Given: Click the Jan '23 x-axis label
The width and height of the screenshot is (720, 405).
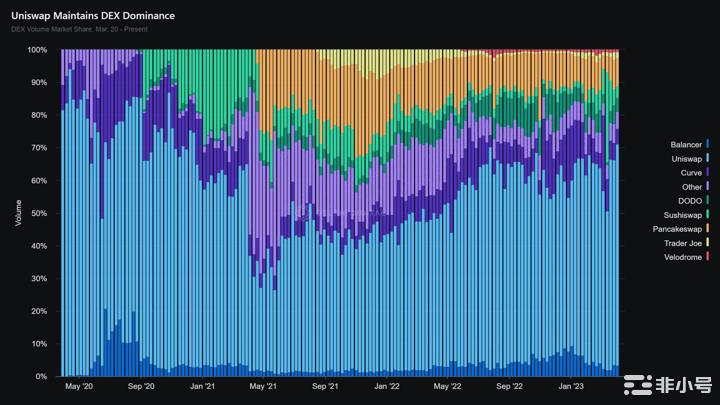Looking at the screenshot, I should 571,386.
